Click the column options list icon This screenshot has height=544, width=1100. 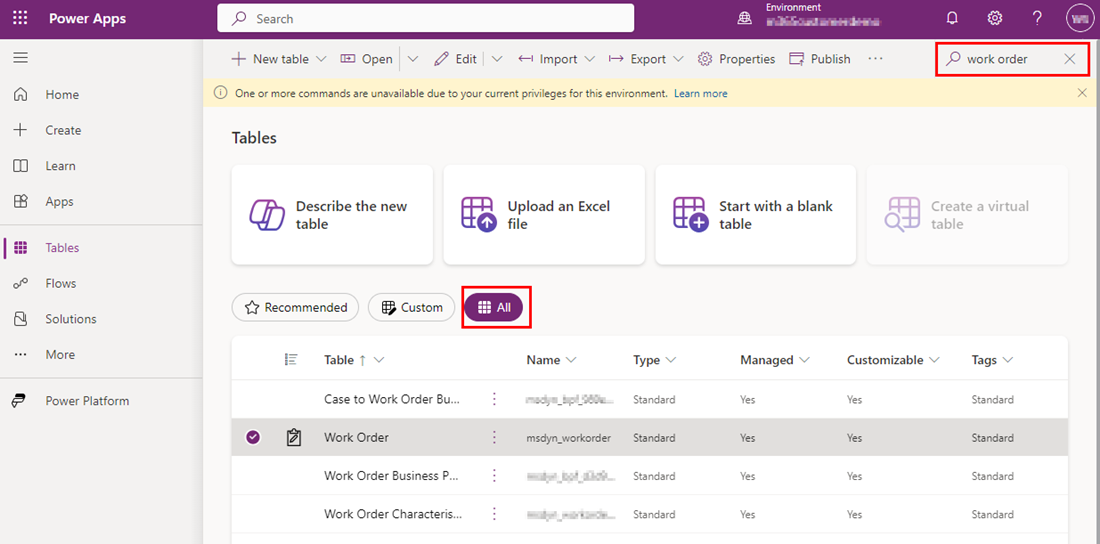291,359
